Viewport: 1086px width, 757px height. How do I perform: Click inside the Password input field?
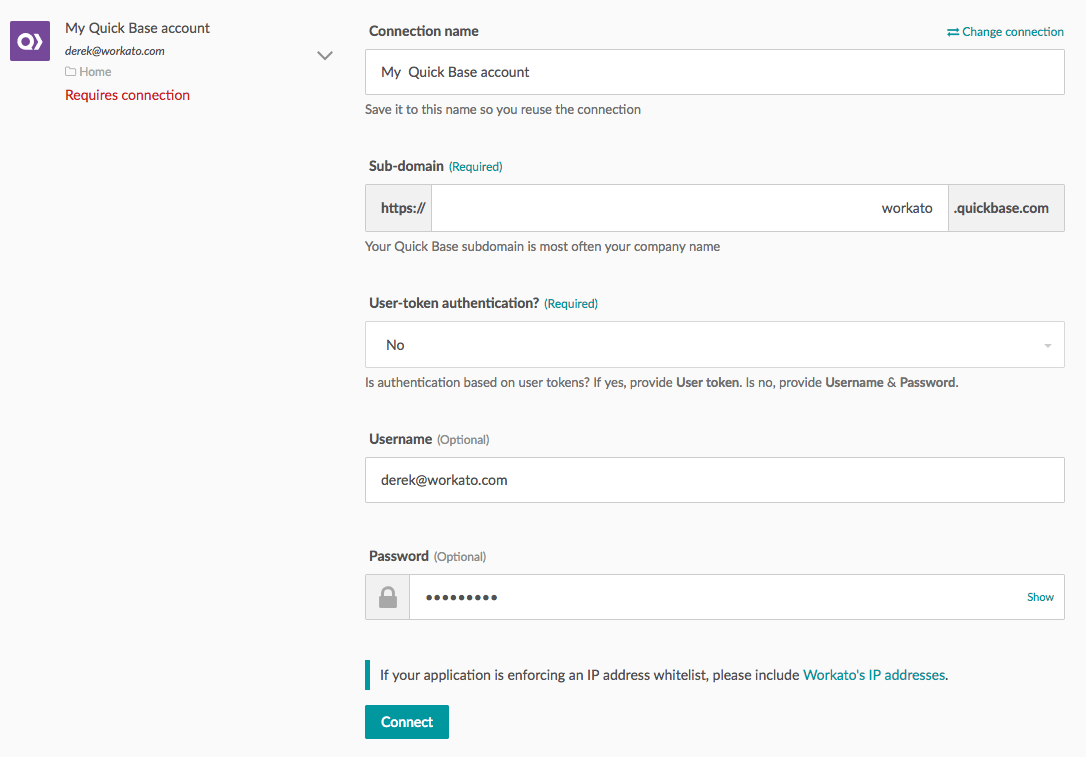point(714,597)
